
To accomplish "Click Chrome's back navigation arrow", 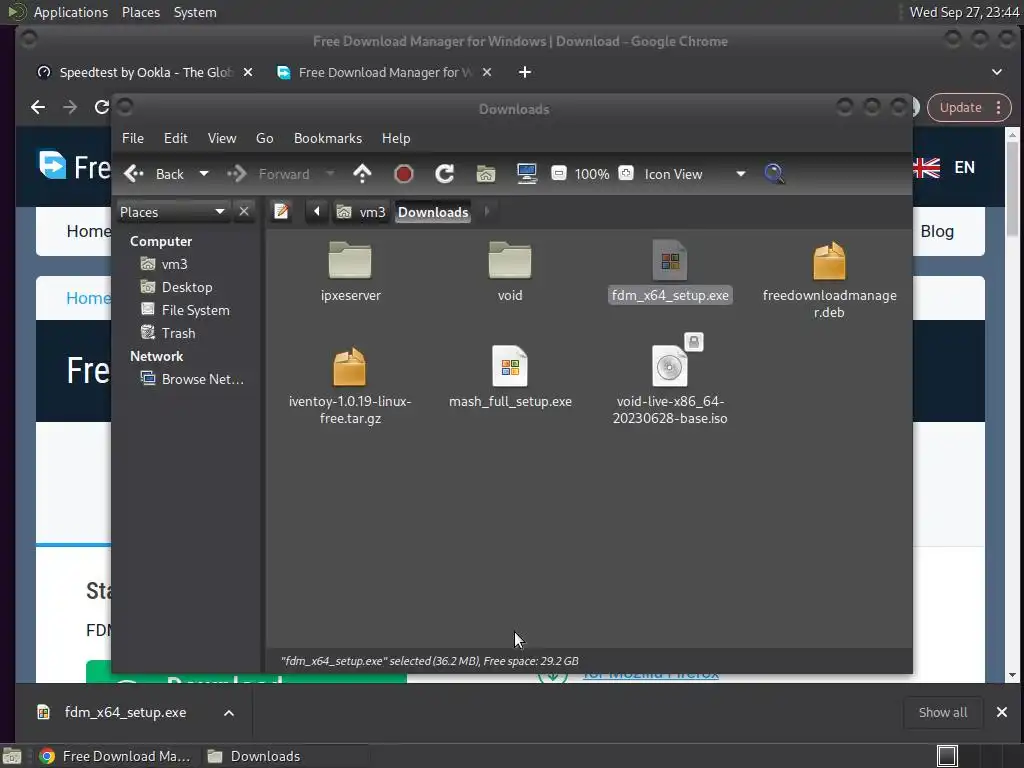I will [x=38, y=107].
